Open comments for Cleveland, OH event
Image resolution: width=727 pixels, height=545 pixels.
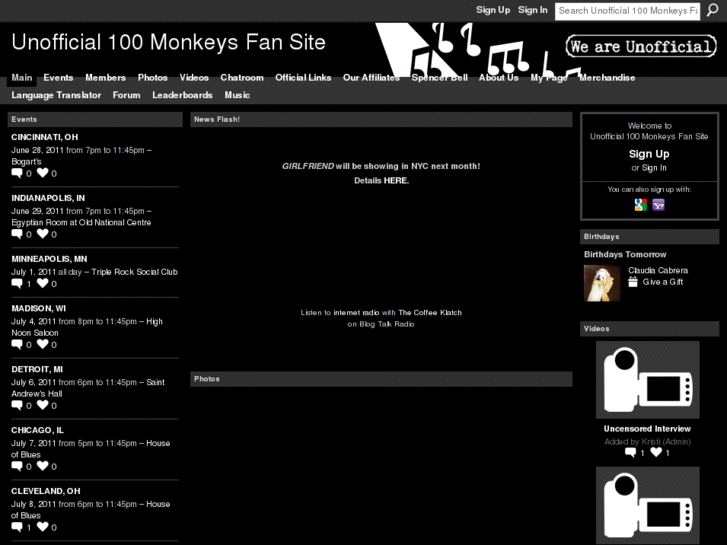(17, 527)
